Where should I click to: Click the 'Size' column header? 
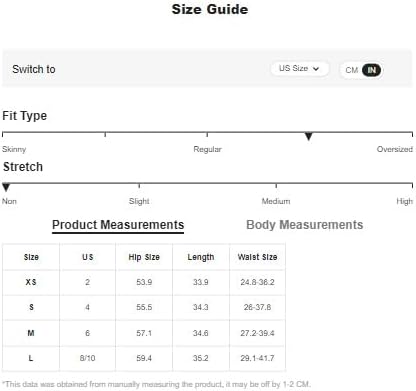click(31, 257)
